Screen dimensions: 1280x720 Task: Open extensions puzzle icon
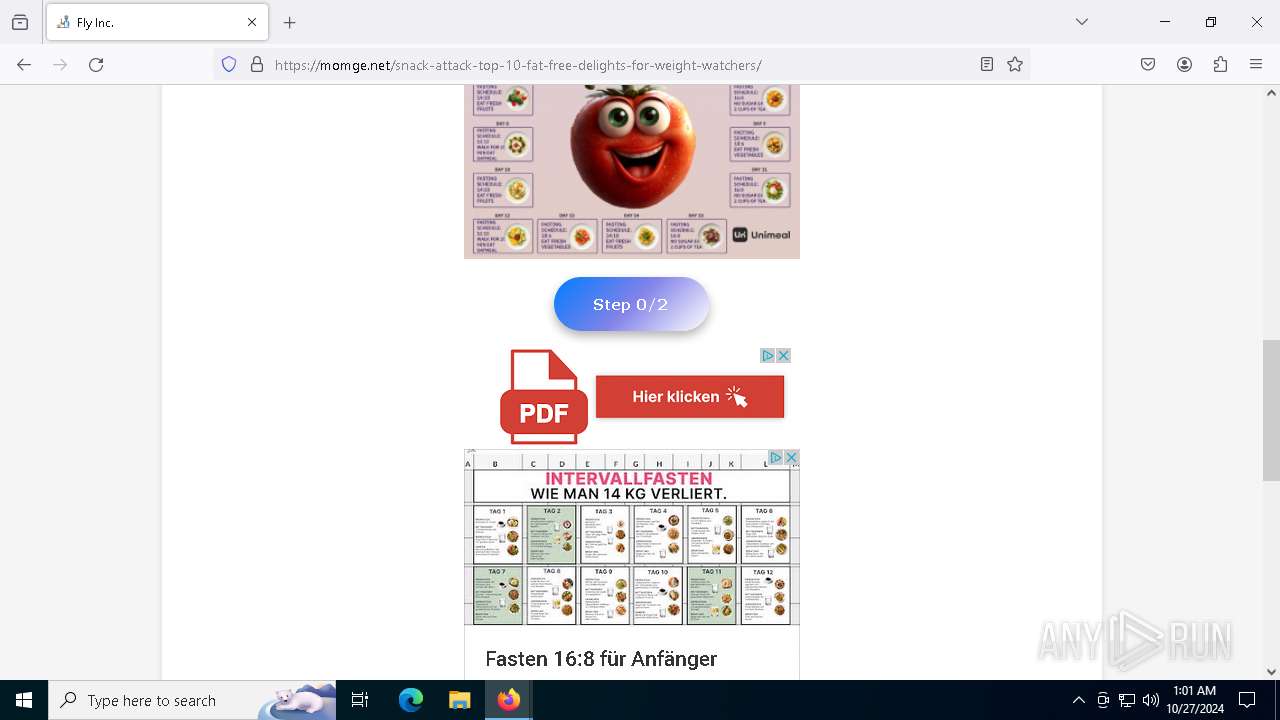[x=1220, y=65]
